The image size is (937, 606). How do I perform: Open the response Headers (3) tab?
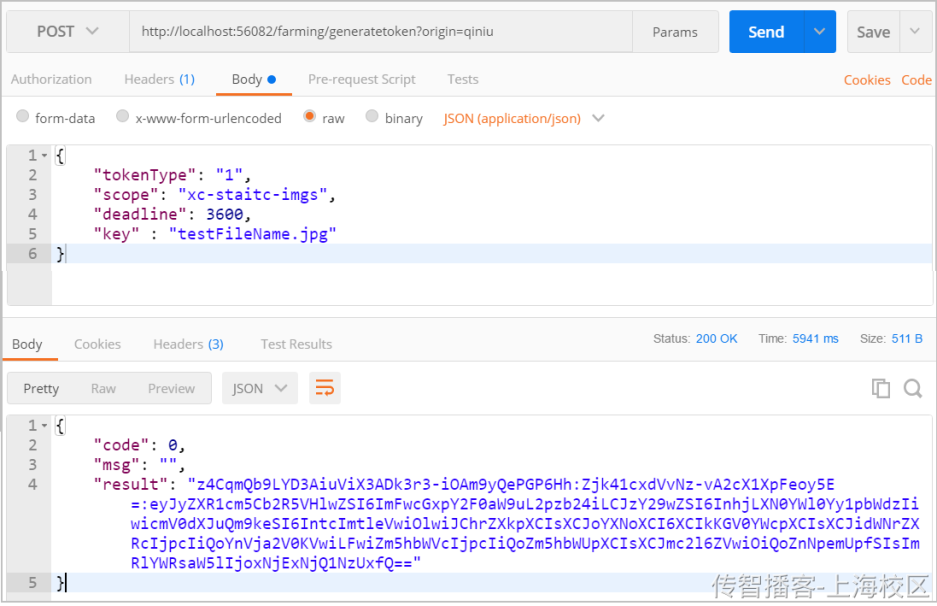point(188,344)
